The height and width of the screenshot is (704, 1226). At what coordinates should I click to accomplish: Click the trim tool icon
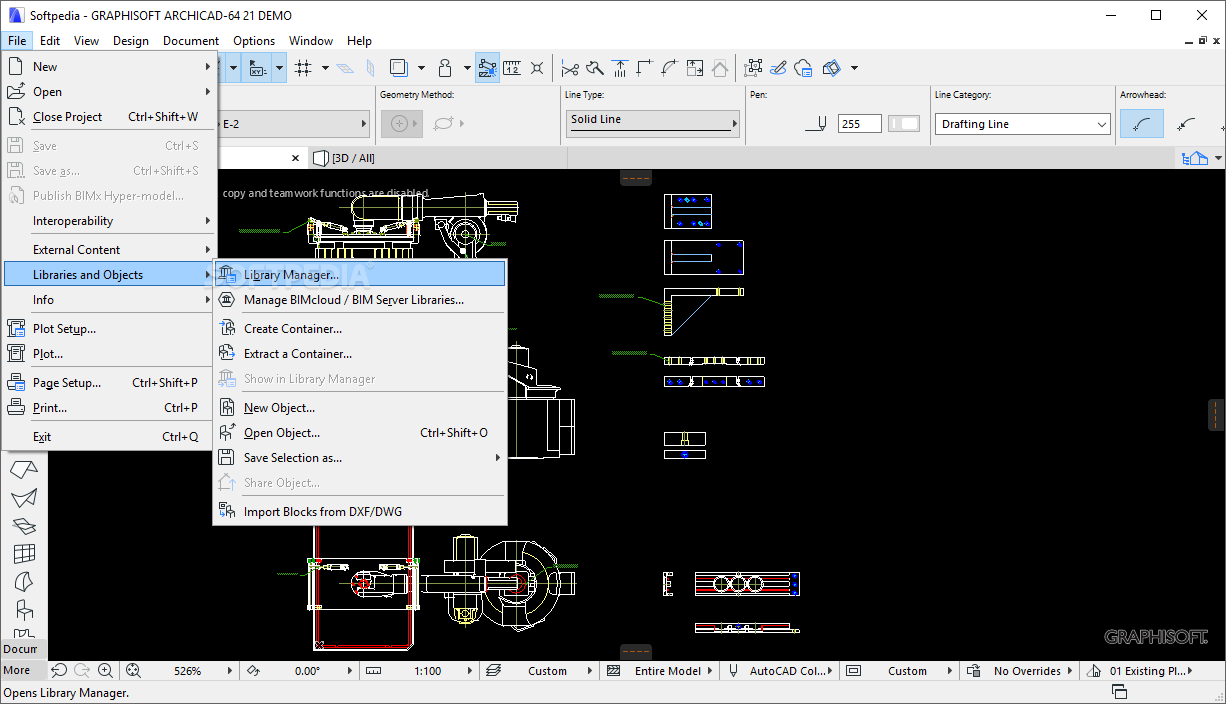click(x=595, y=68)
